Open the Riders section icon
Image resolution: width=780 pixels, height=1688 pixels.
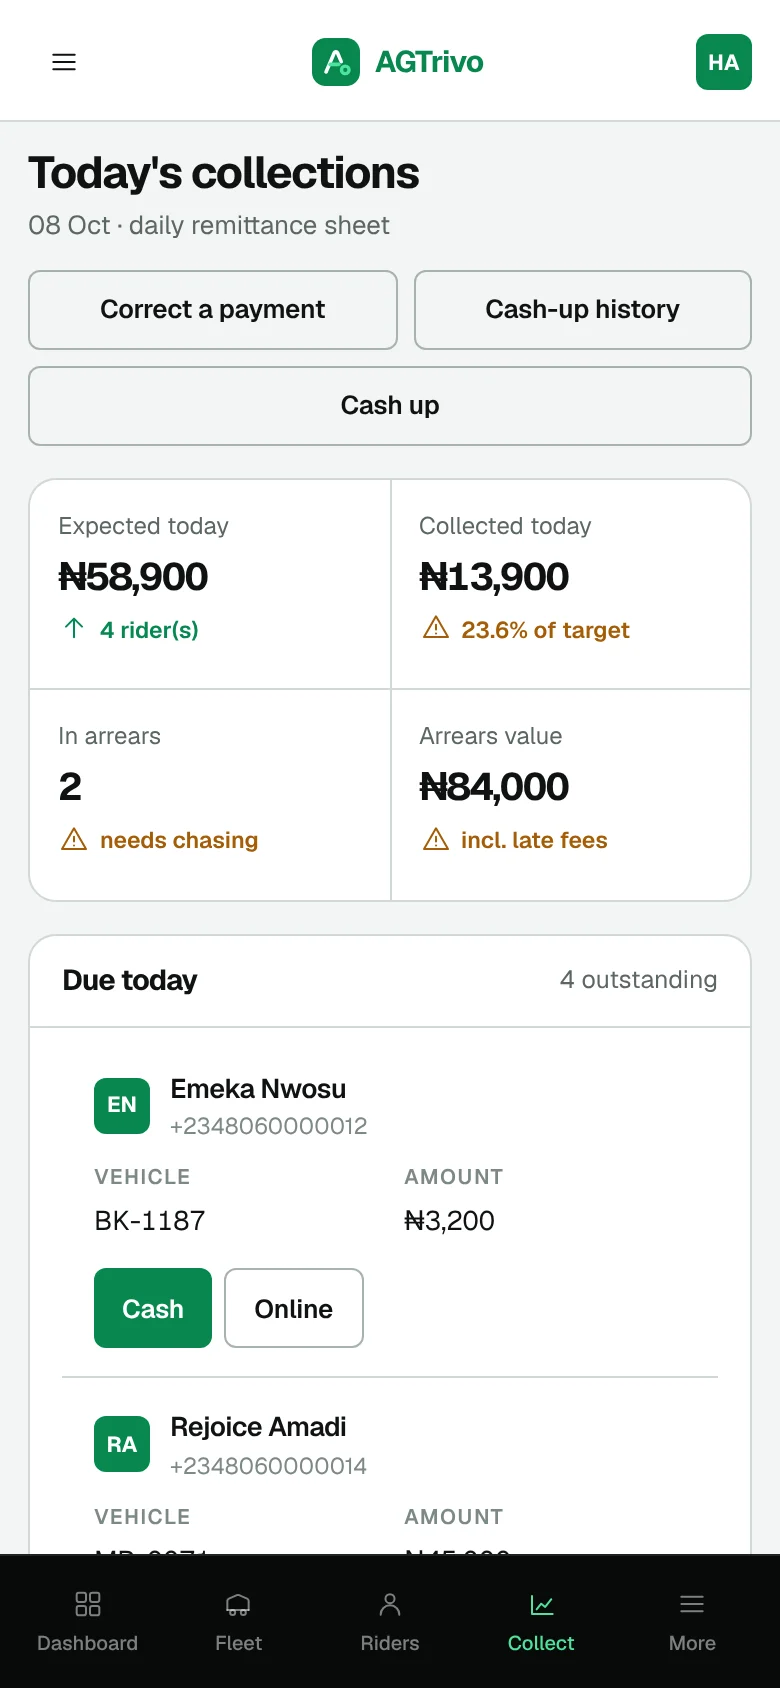pos(390,1605)
